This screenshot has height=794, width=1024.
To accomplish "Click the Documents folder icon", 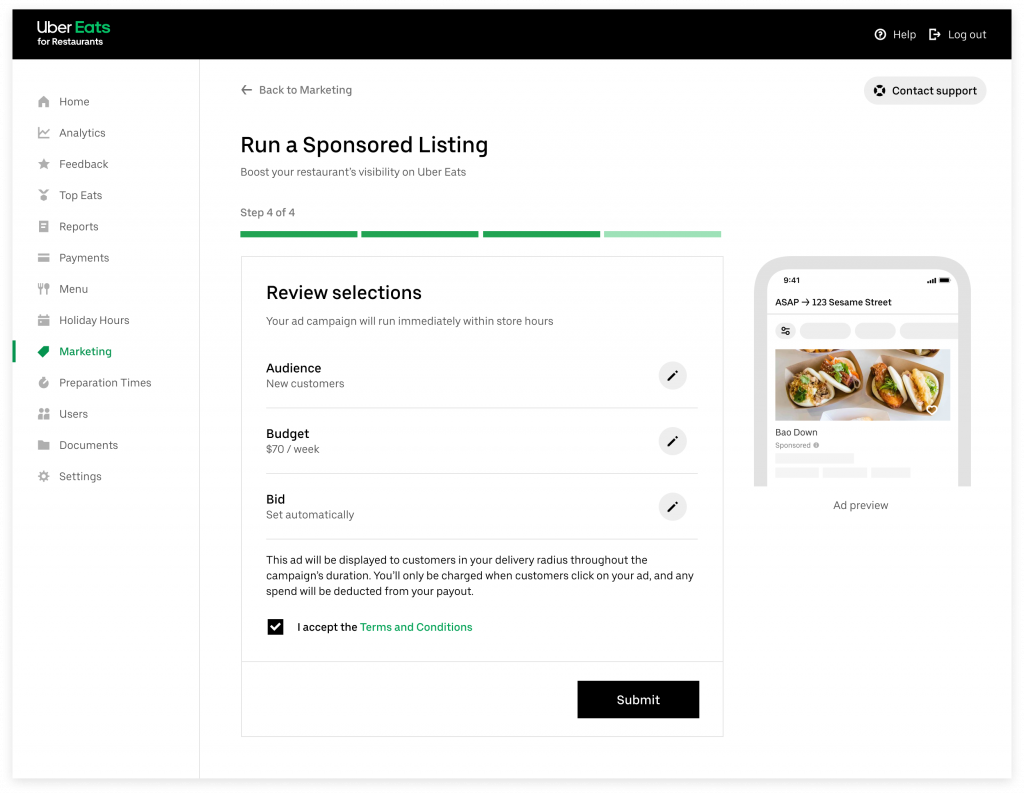I will [x=44, y=445].
